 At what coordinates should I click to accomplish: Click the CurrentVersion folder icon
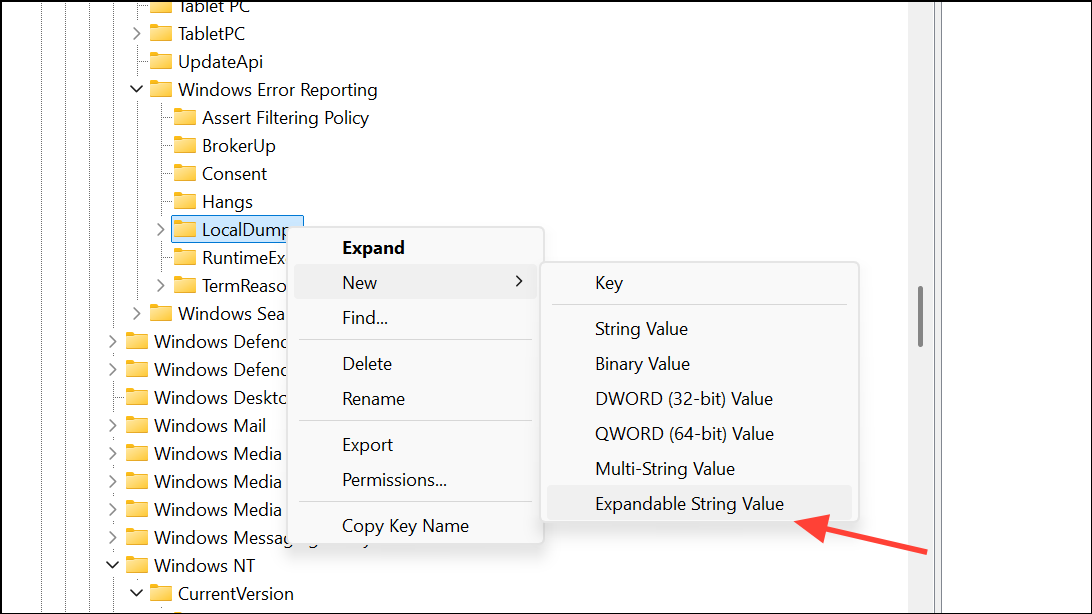tap(160, 593)
